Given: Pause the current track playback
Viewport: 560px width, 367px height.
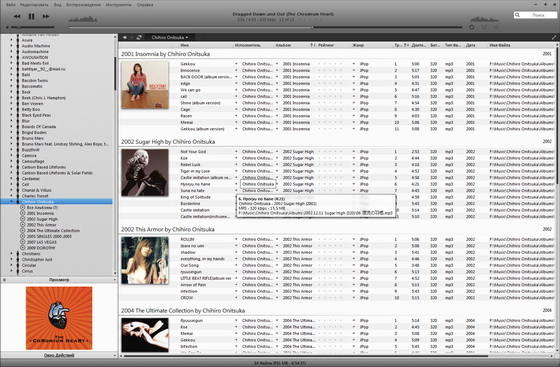Looking at the screenshot, I should (31, 16).
